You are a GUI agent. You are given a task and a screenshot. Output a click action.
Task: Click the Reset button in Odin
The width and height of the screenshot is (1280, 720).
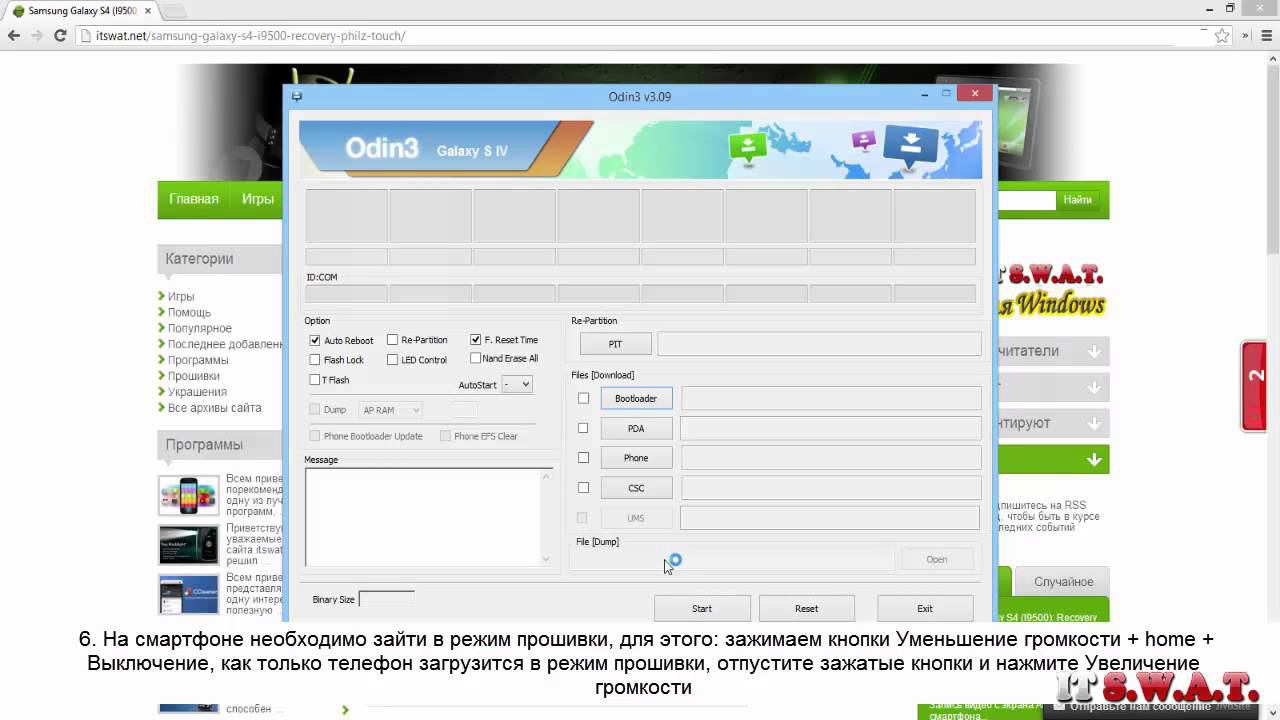[806, 608]
